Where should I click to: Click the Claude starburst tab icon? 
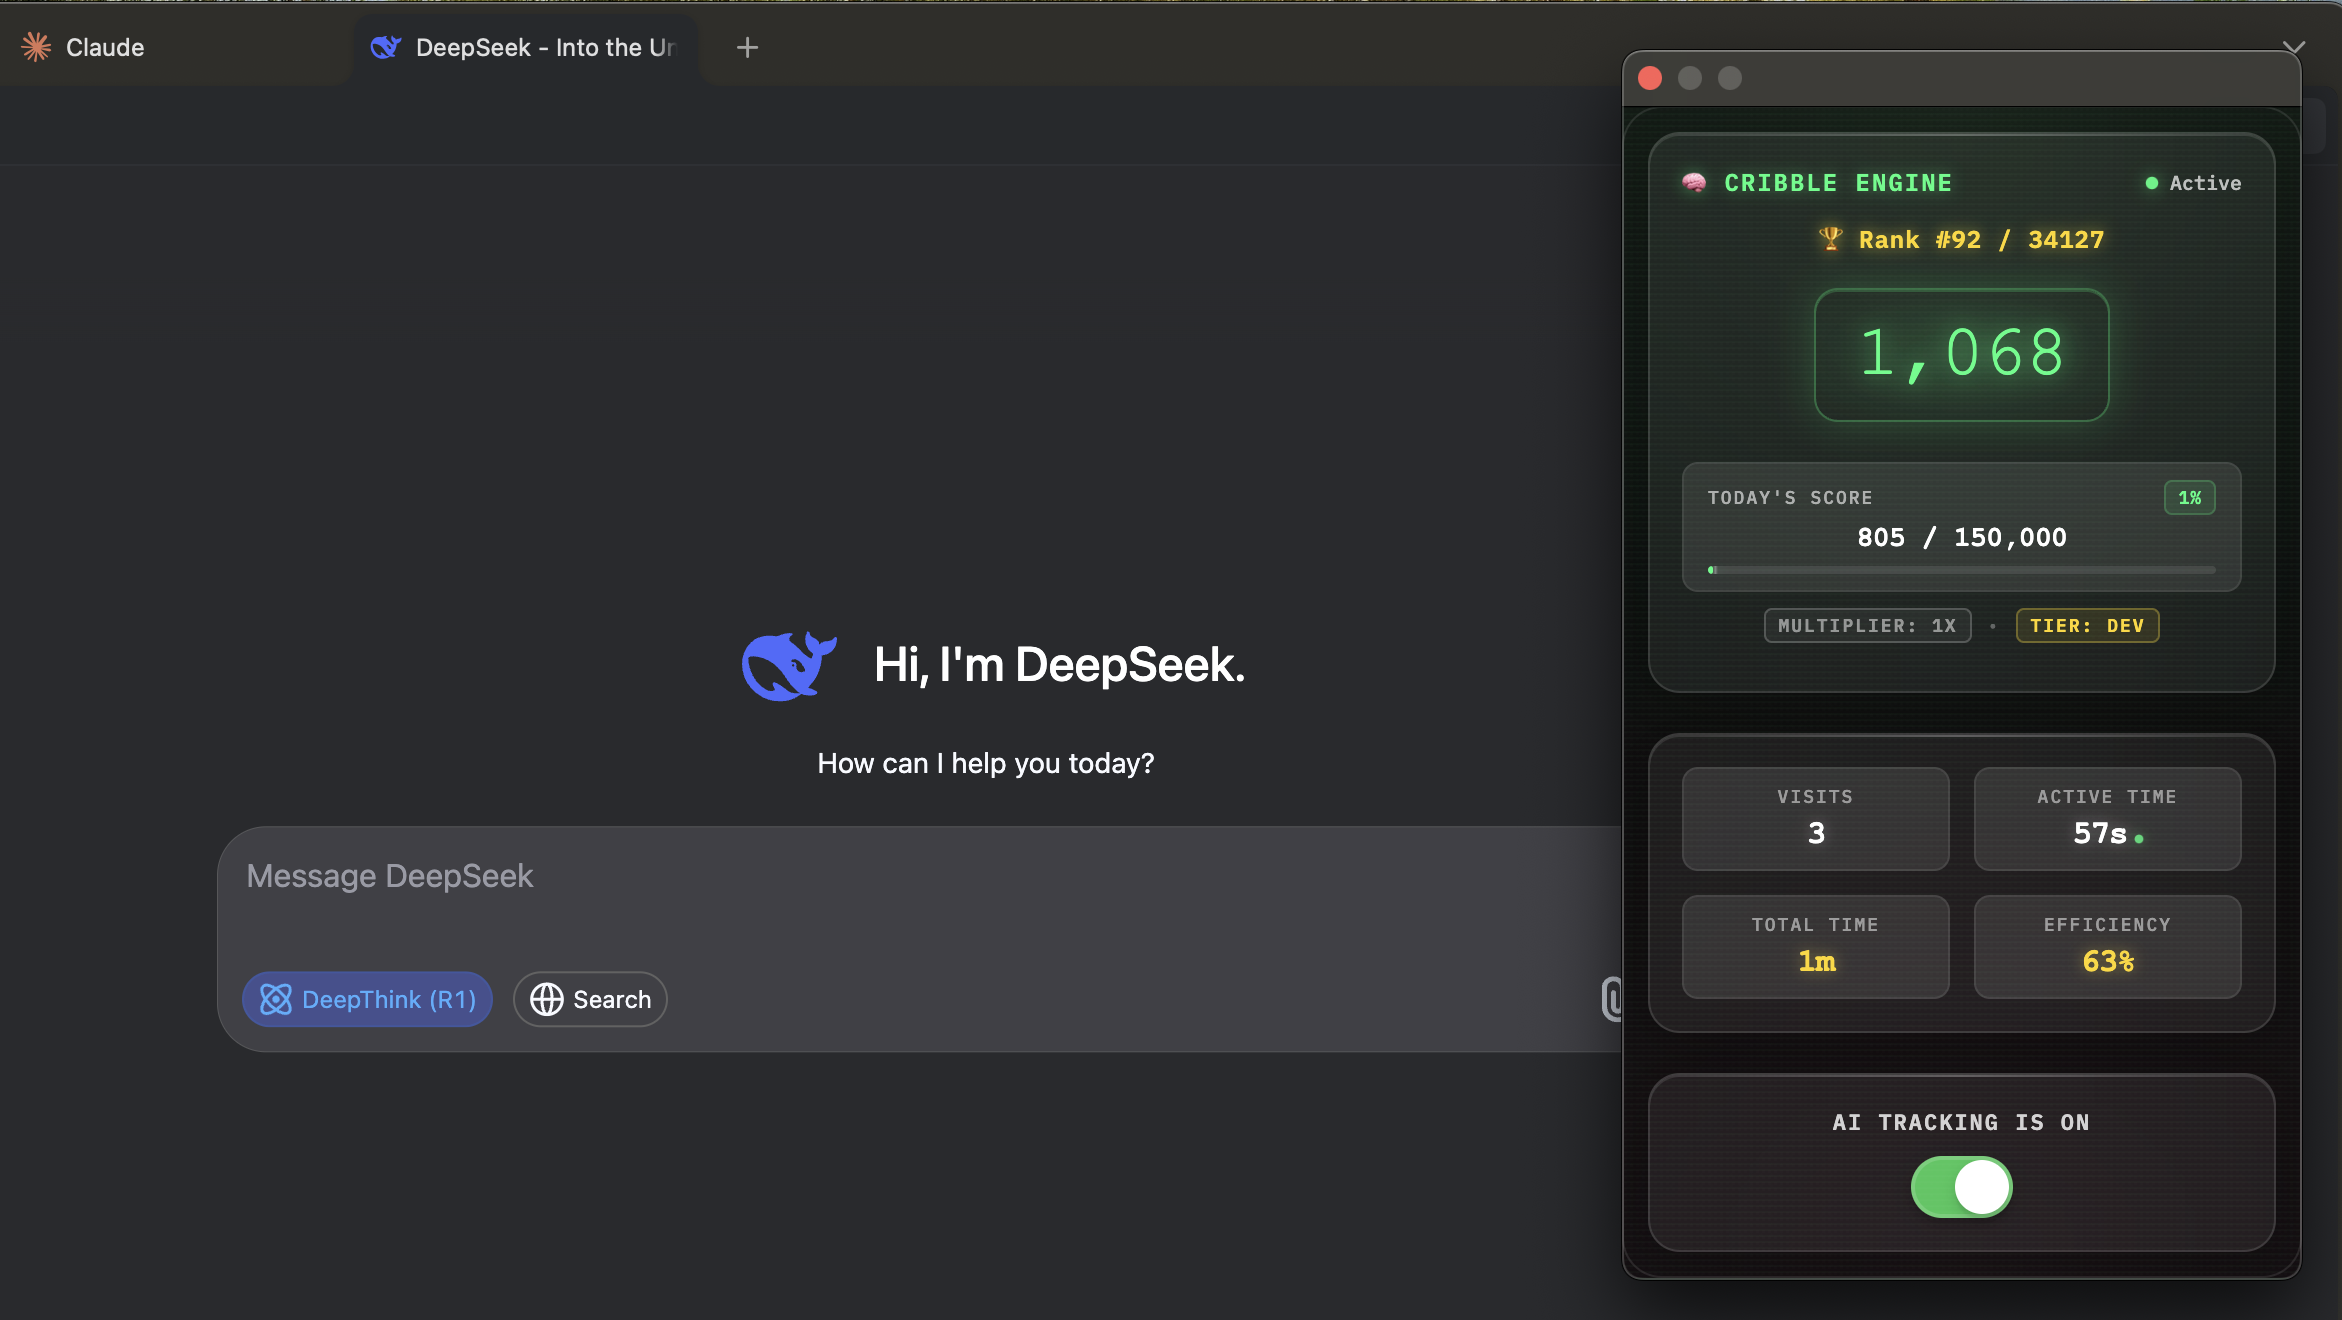(x=36, y=47)
